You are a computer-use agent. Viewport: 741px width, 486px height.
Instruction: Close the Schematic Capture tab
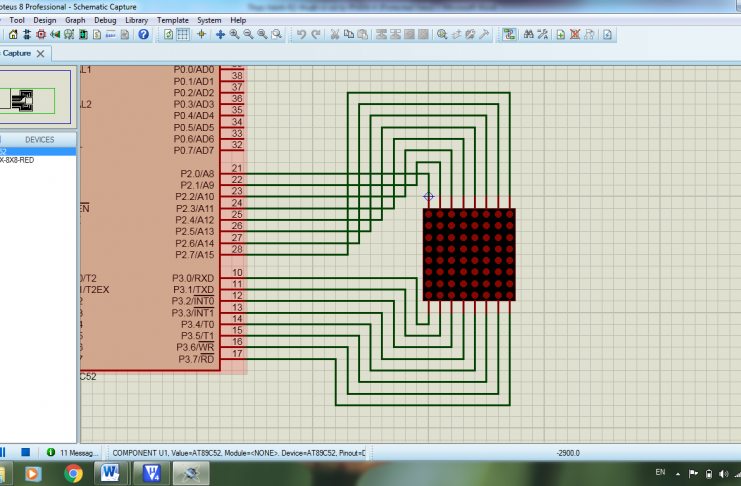point(41,53)
